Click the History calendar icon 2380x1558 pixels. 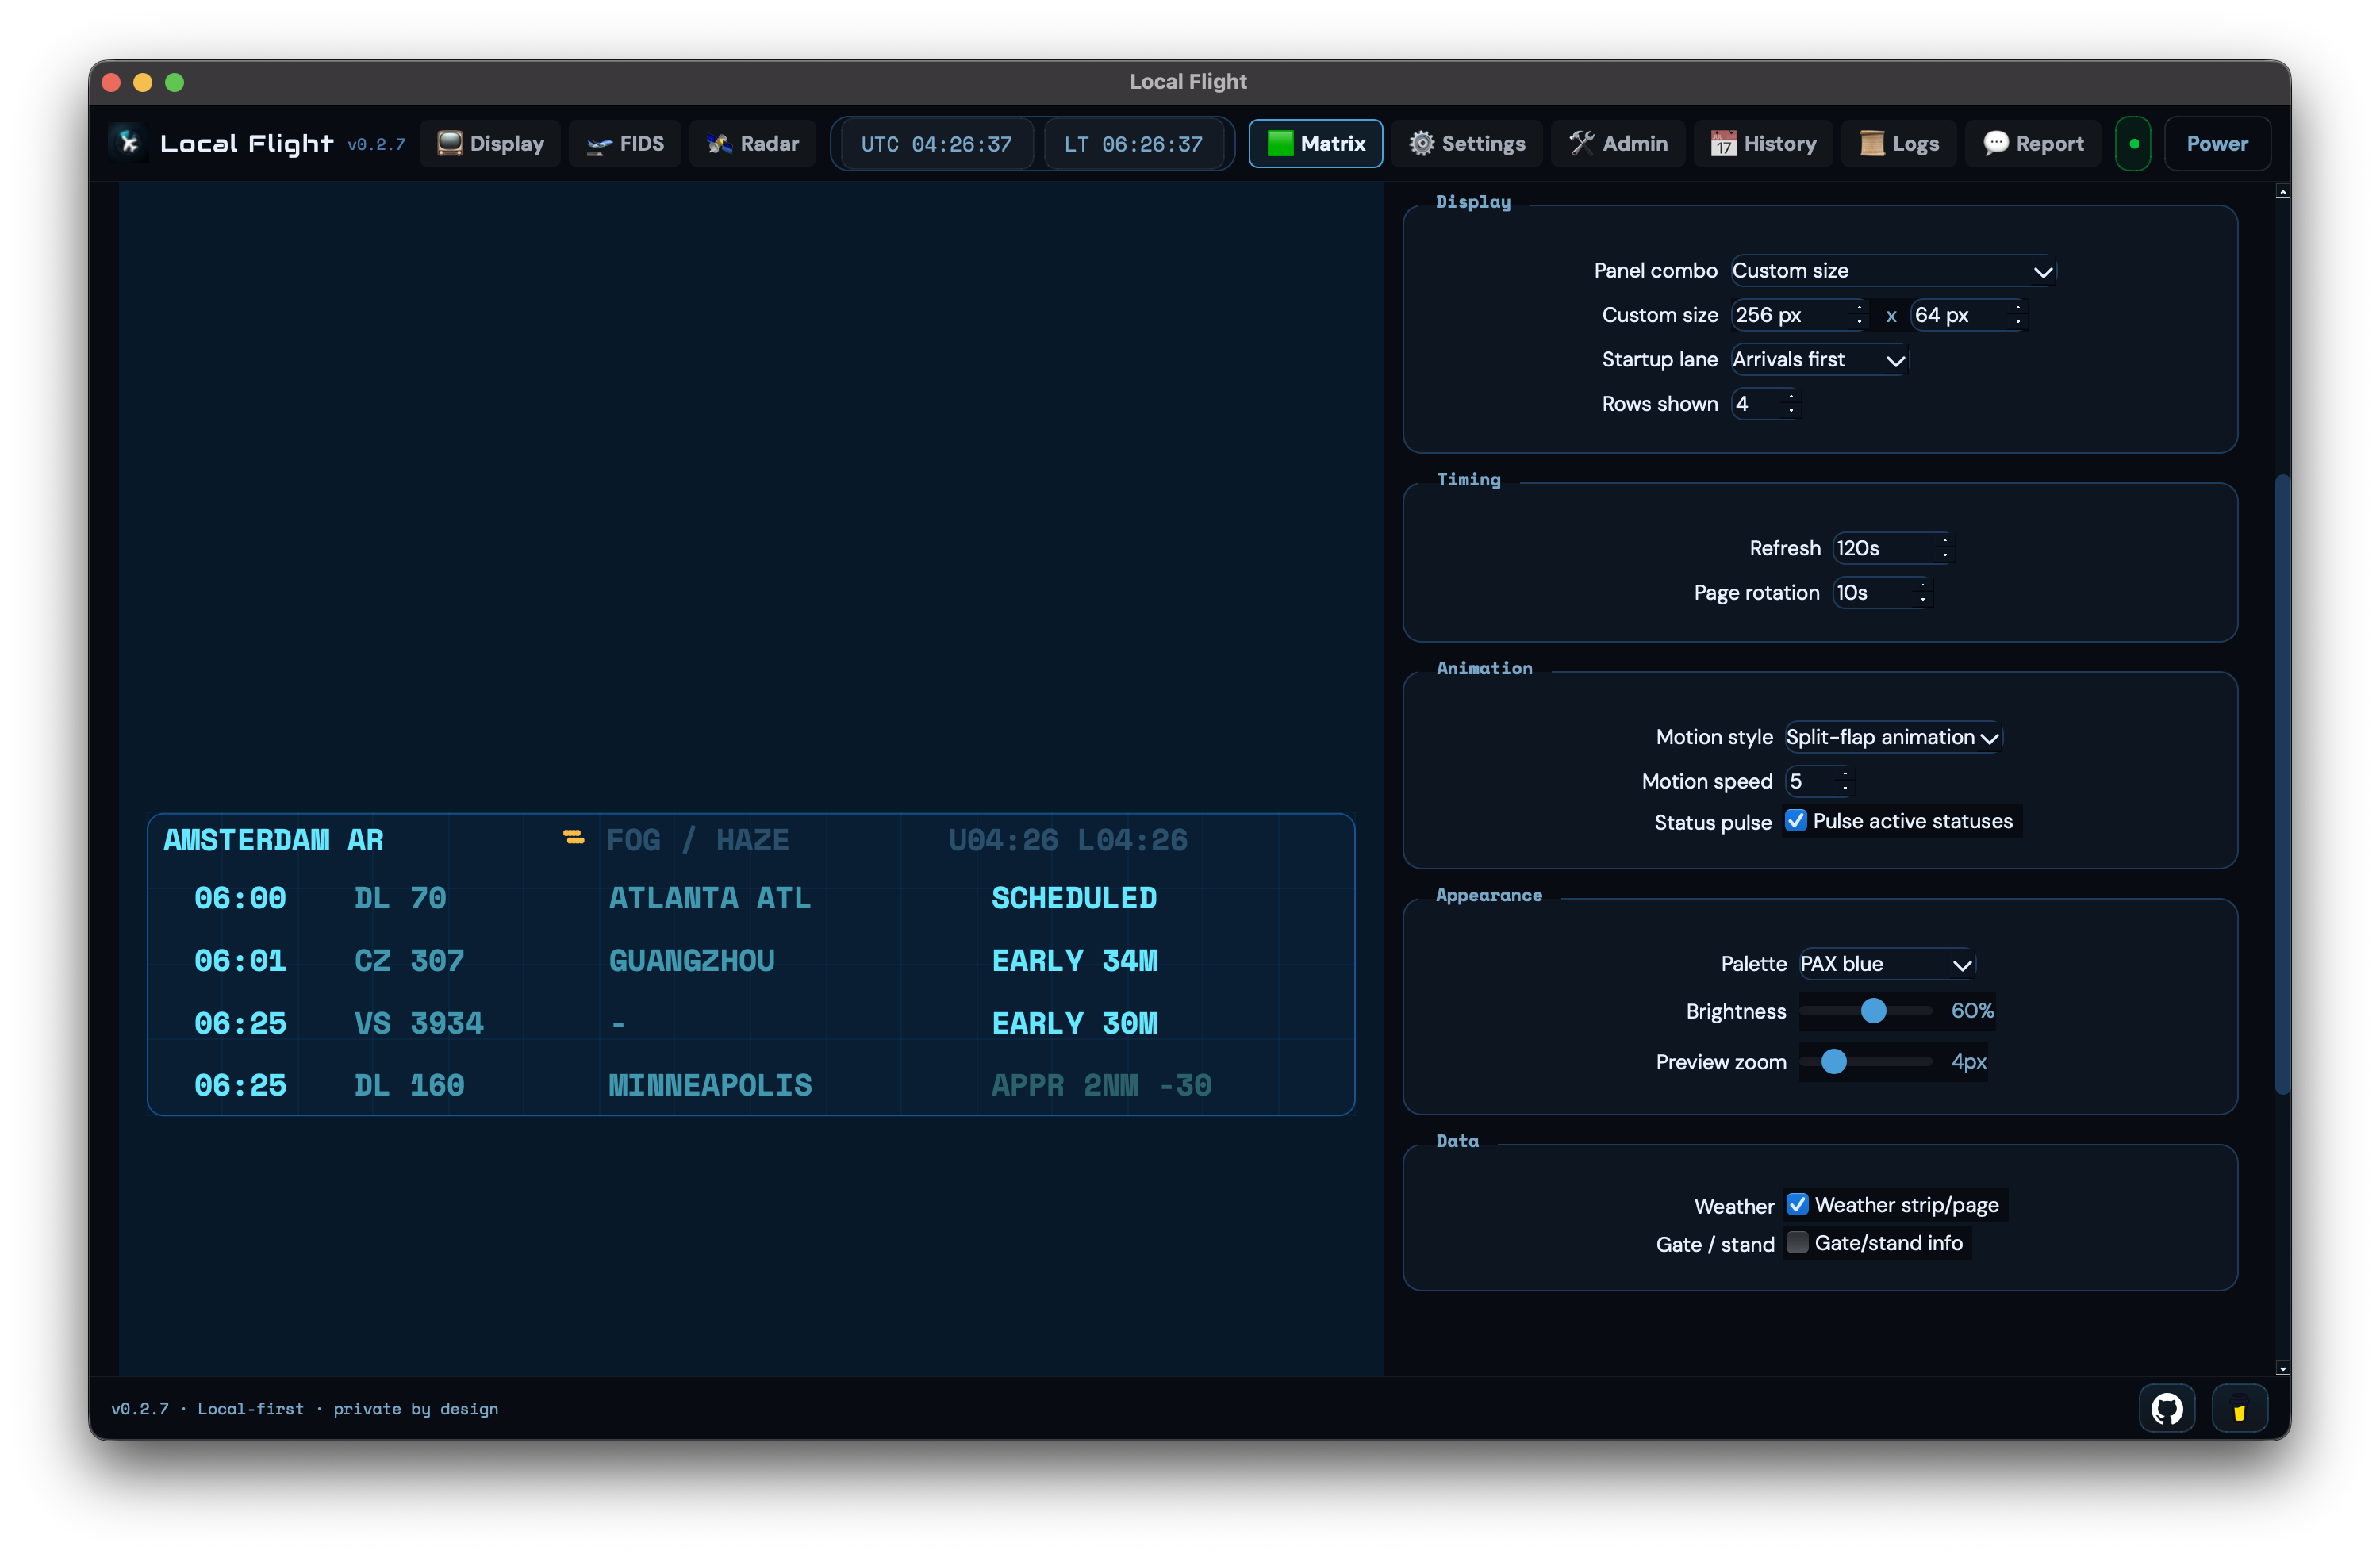(1723, 143)
